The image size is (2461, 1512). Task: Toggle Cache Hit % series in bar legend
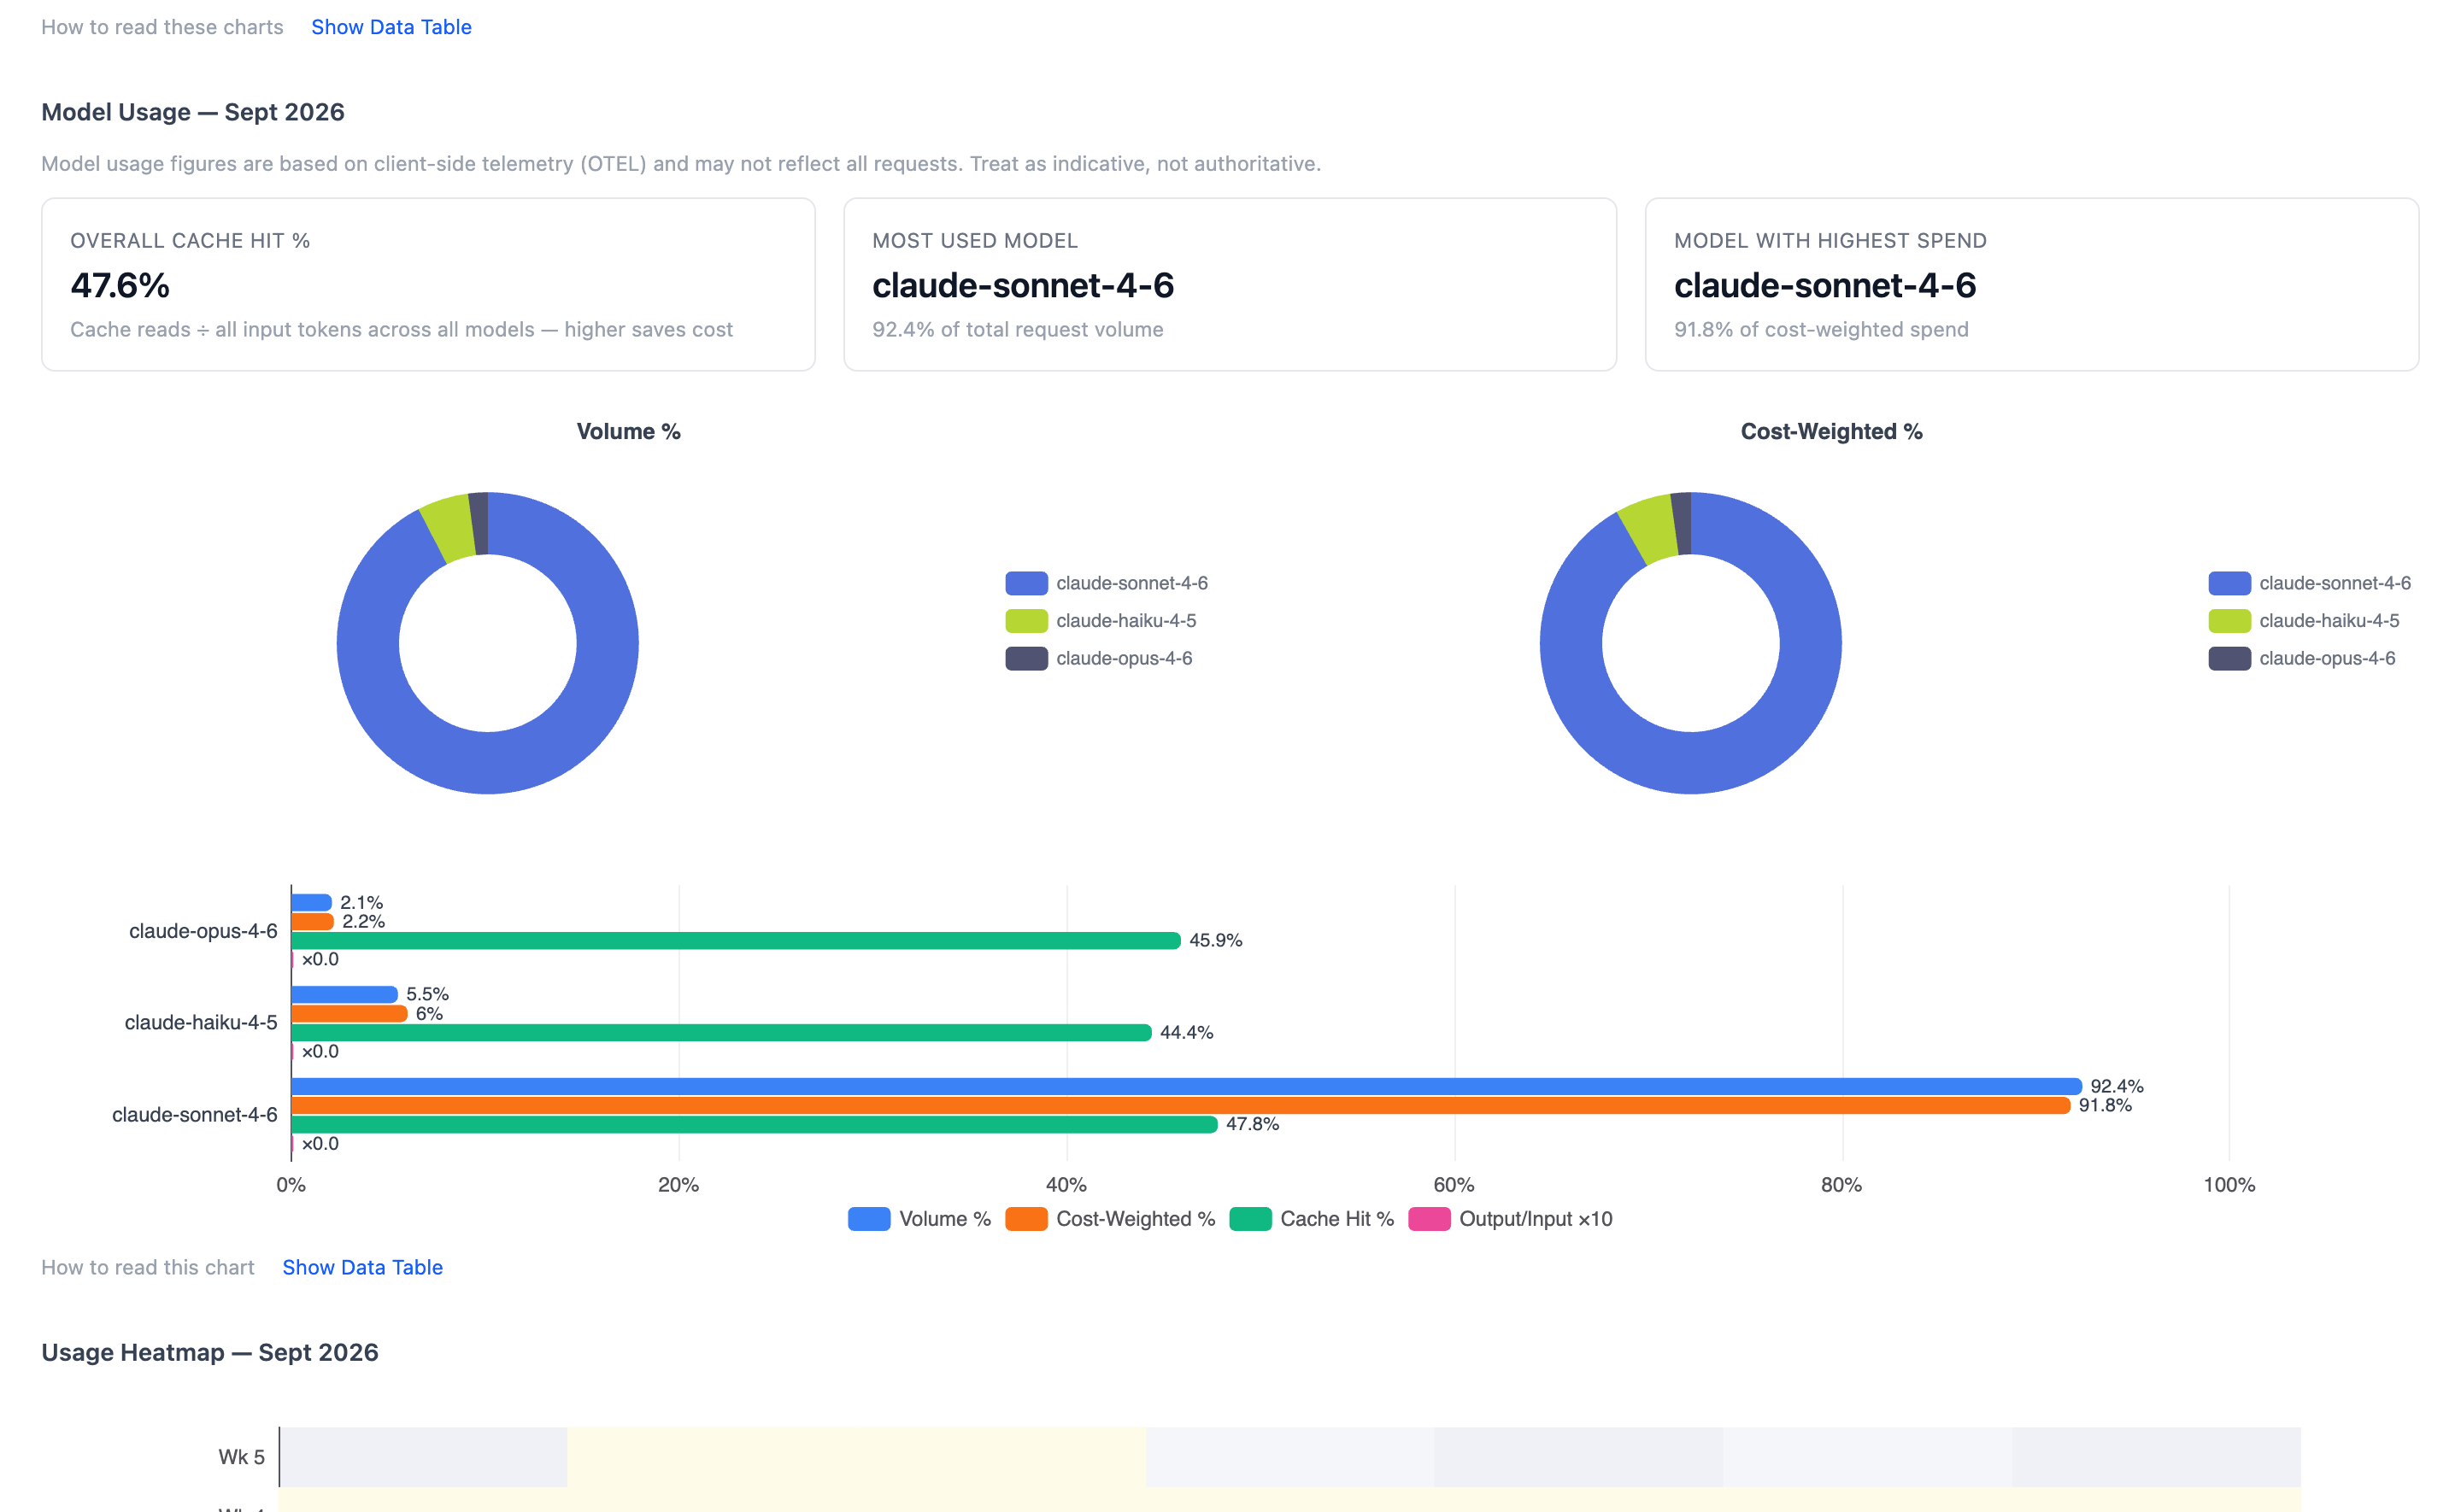(x=1311, y=1219)
